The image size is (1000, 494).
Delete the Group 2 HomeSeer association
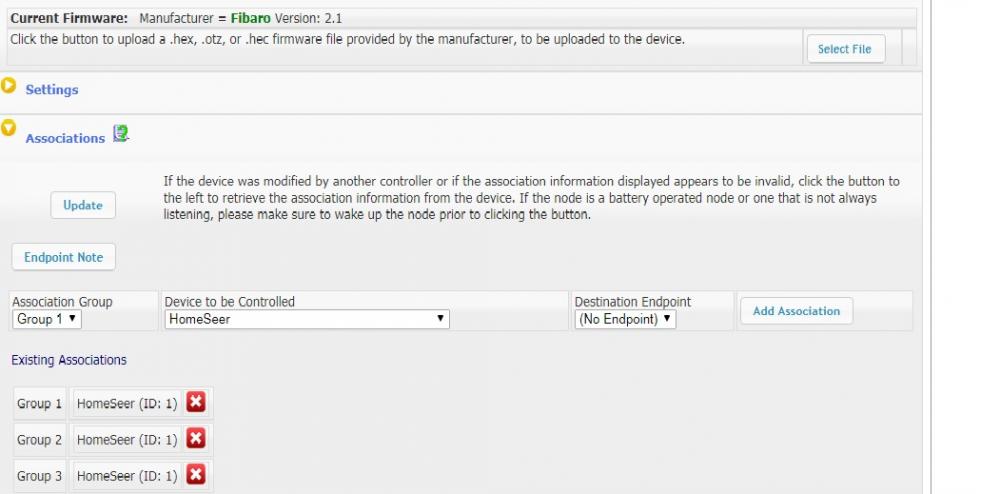pos(196,439)
